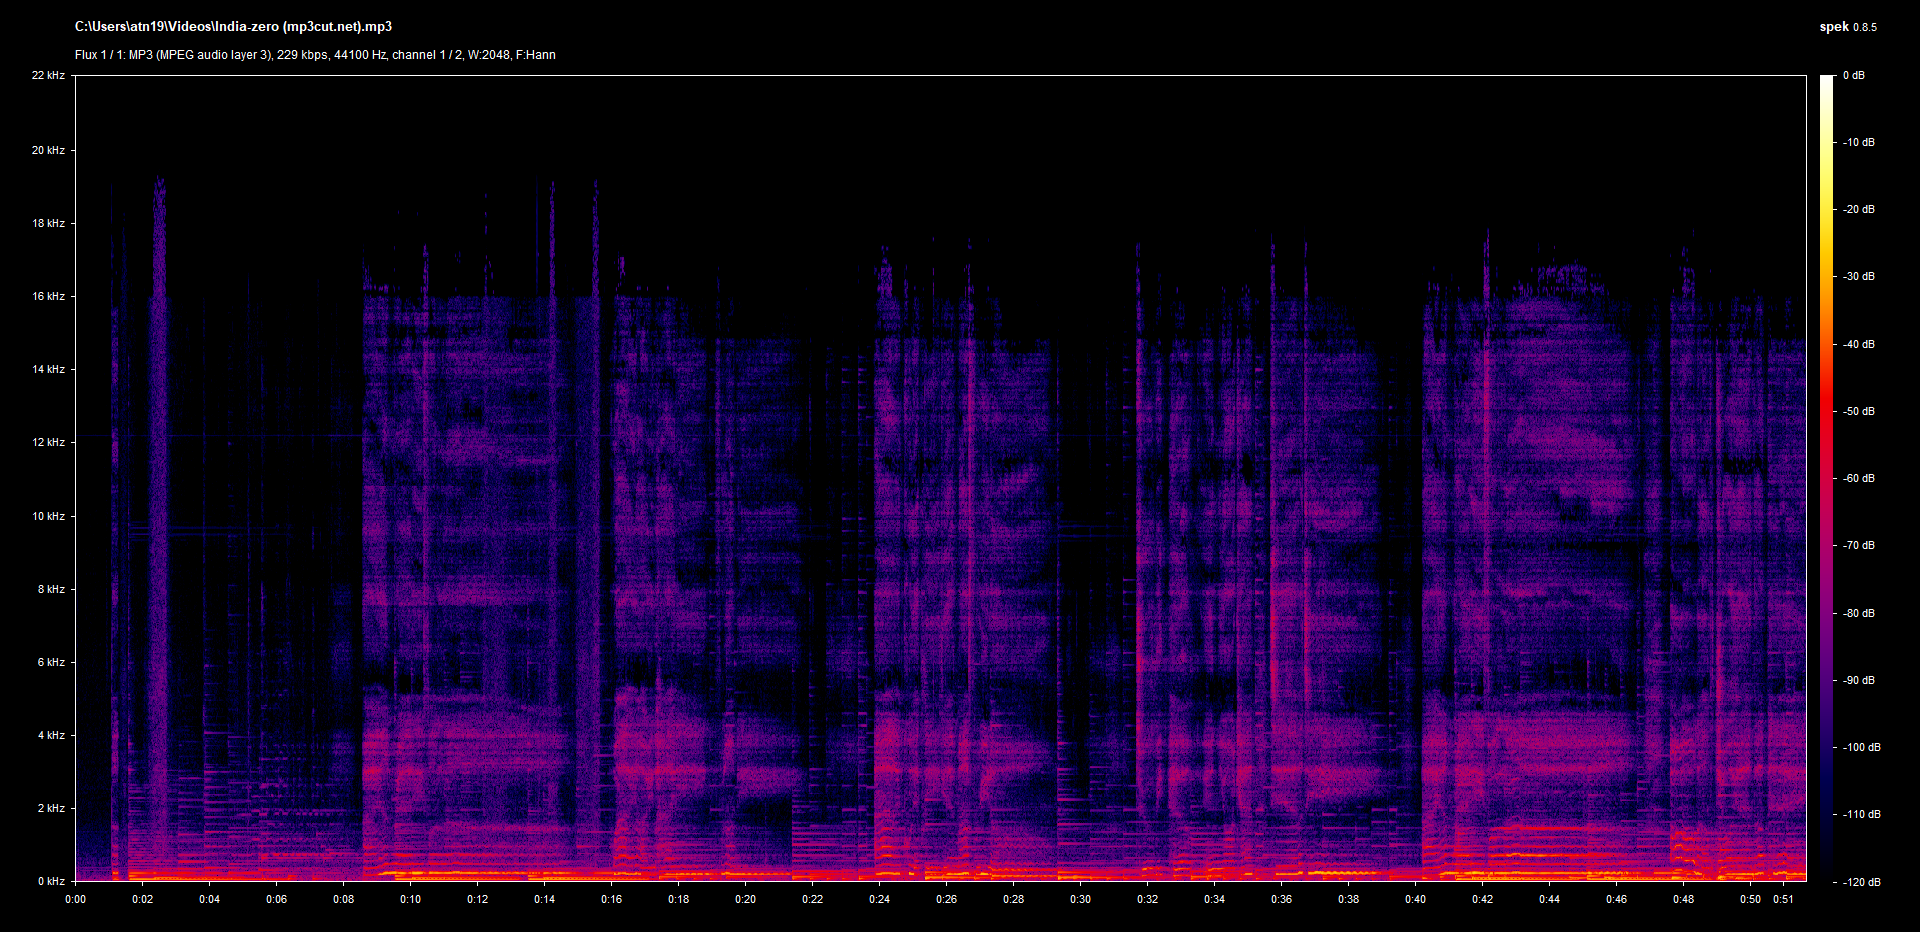
Task: Click the 0:51 end time marker
Action: pos(1784,899)
